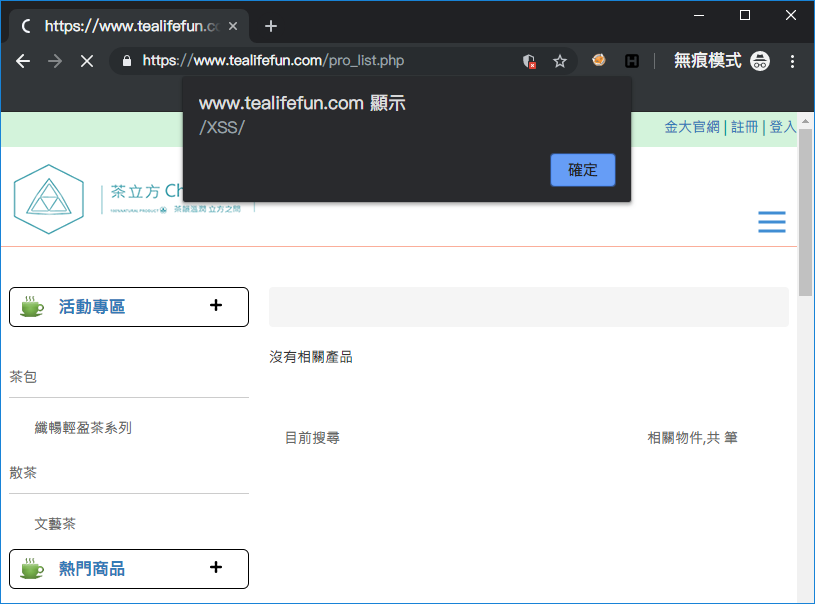Click the 熱門商品 heading
The height and width of the screenshot is (604, 815).
(92, 569)
